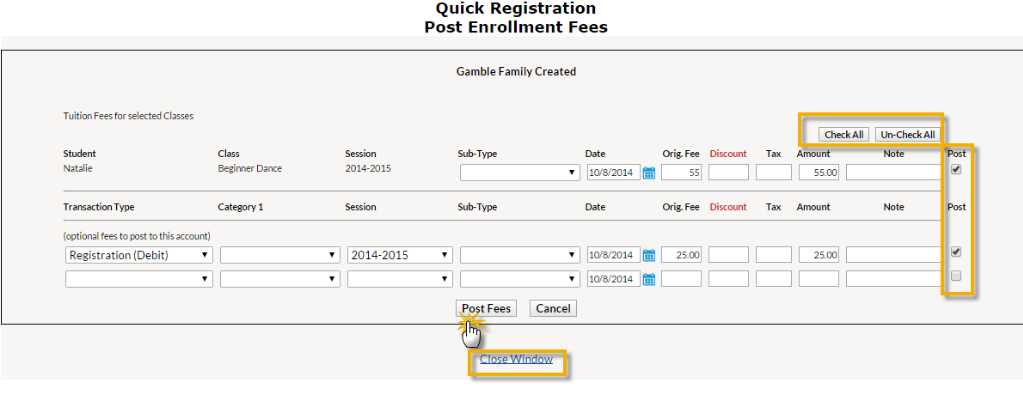Uncheck Post box for Registration fee
1023x419 pixels.
click(956, 251)
